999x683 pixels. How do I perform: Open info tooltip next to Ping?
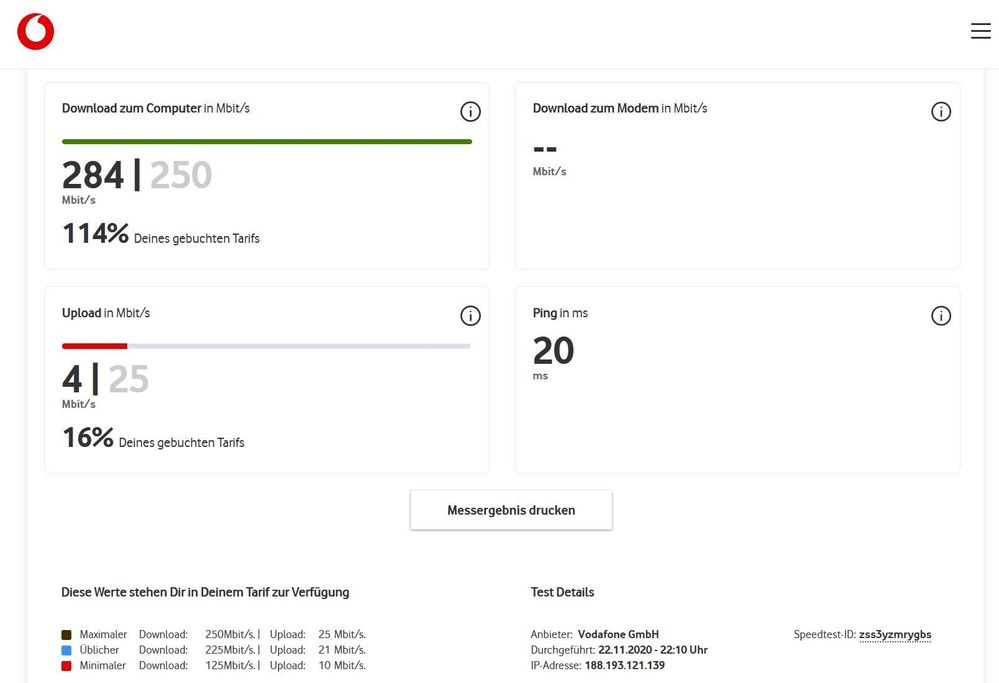941,315
